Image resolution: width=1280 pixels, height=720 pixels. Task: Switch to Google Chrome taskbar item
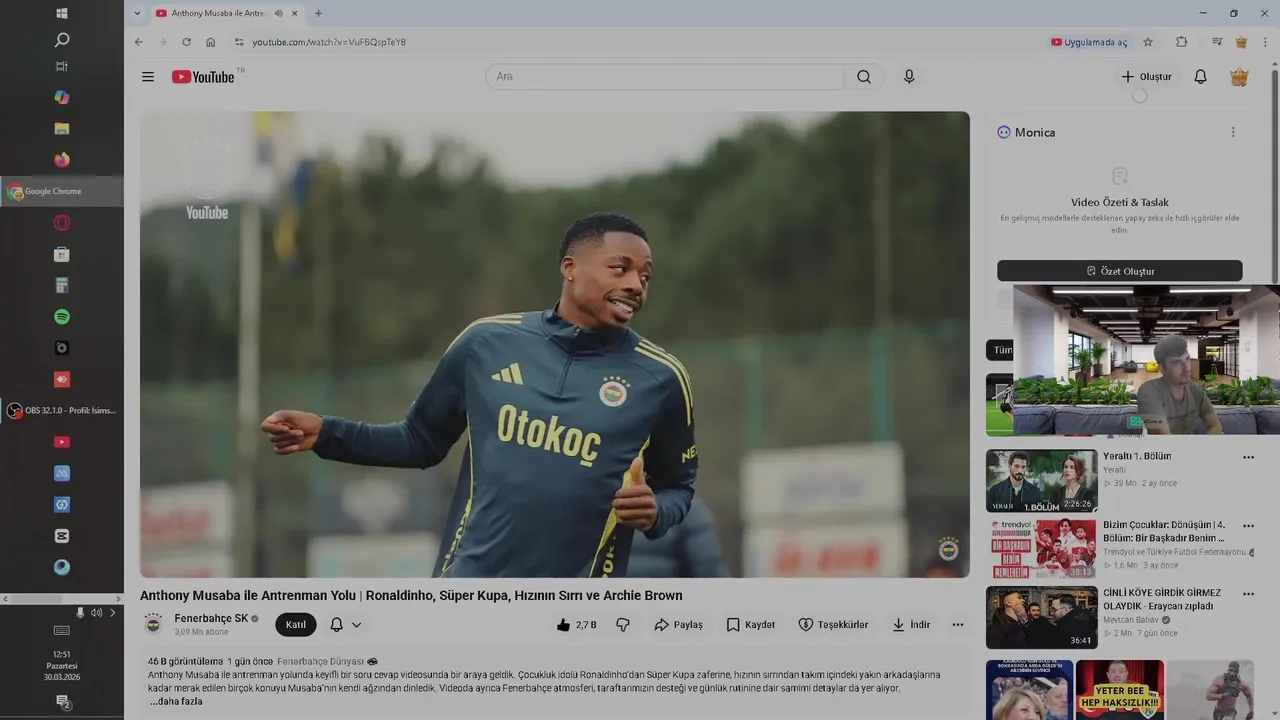[x=62, y=191]
